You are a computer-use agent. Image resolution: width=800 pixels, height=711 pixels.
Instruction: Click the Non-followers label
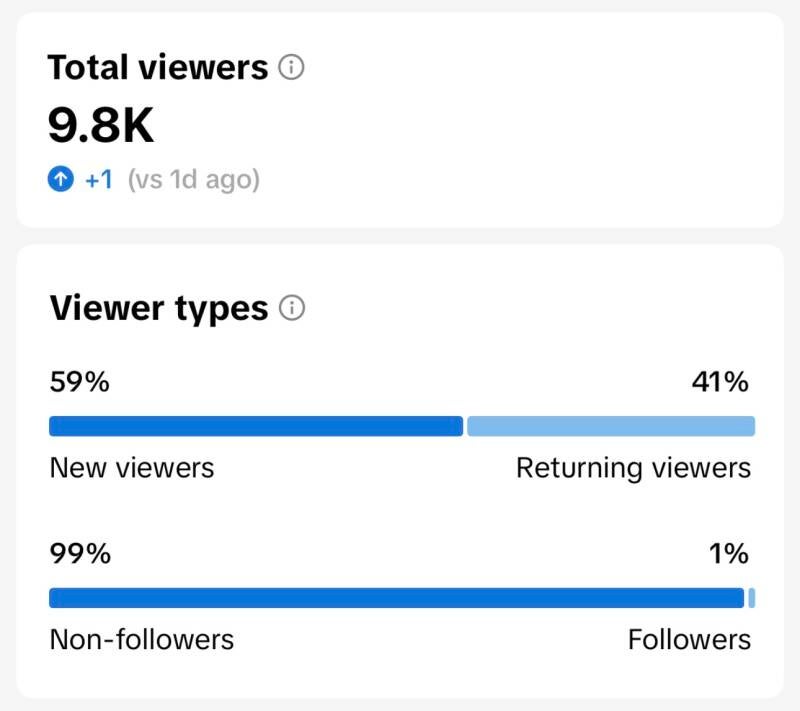click(x=141, y=640)
